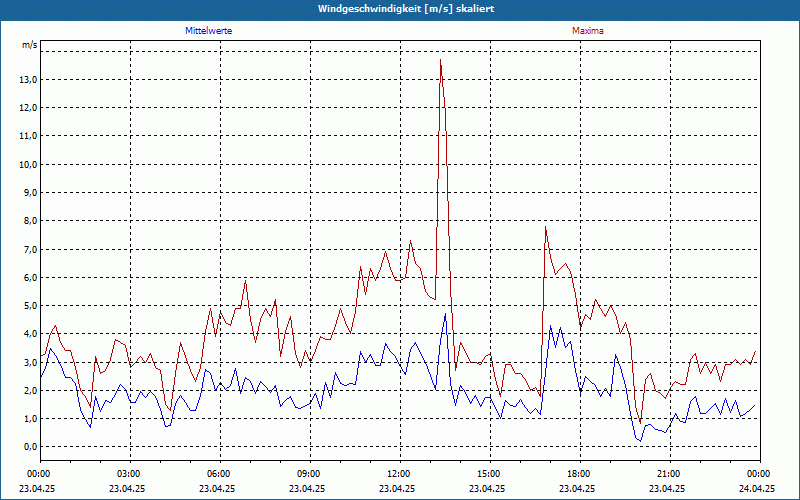
Task: Click the 12:00 time axis label
Action: 399,474
